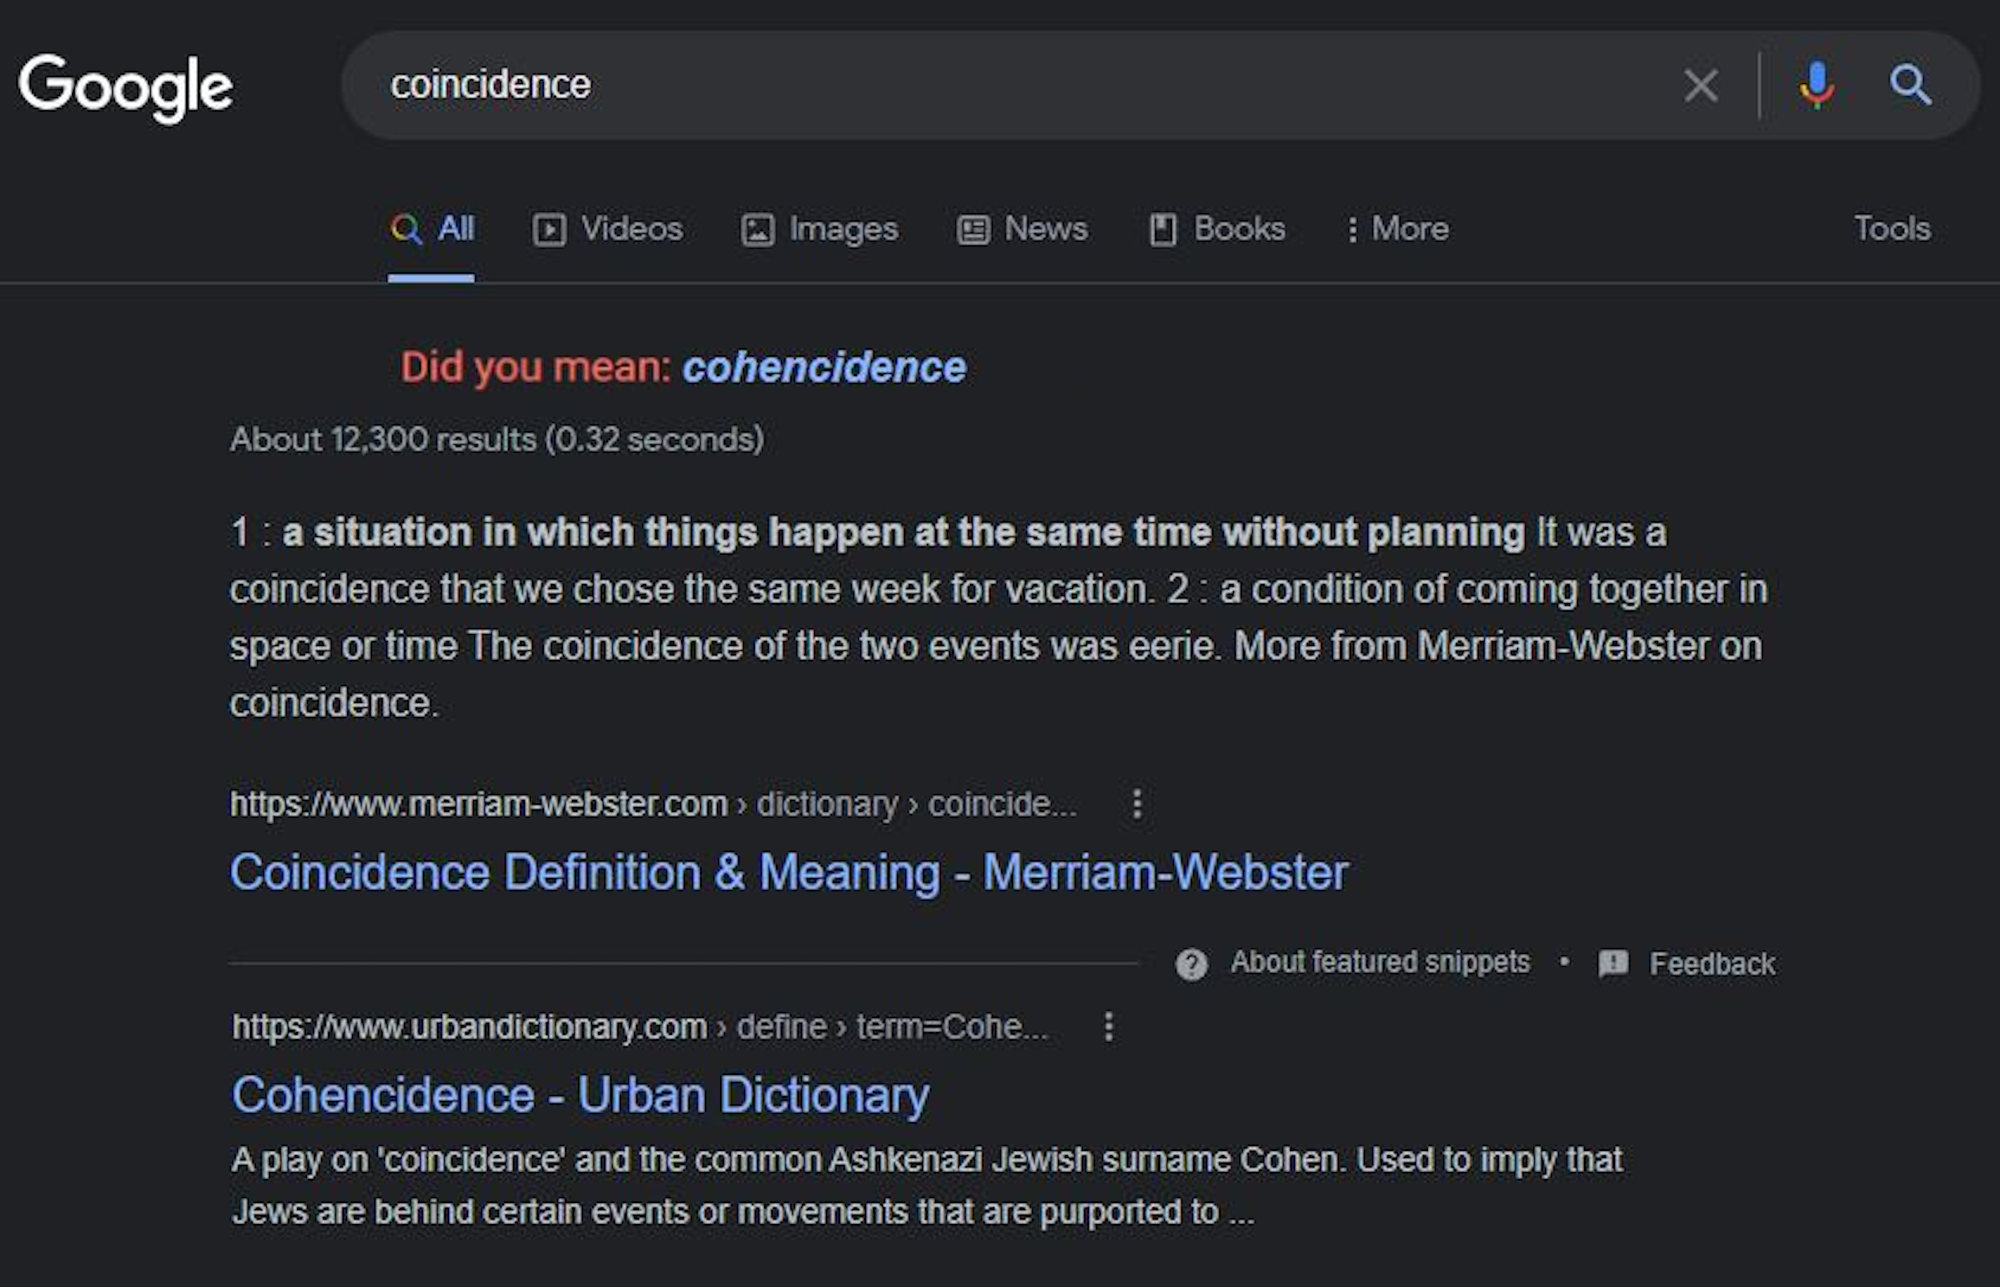Open three-dot menu beside merriam-webster.com URL

click(1137, 804)
